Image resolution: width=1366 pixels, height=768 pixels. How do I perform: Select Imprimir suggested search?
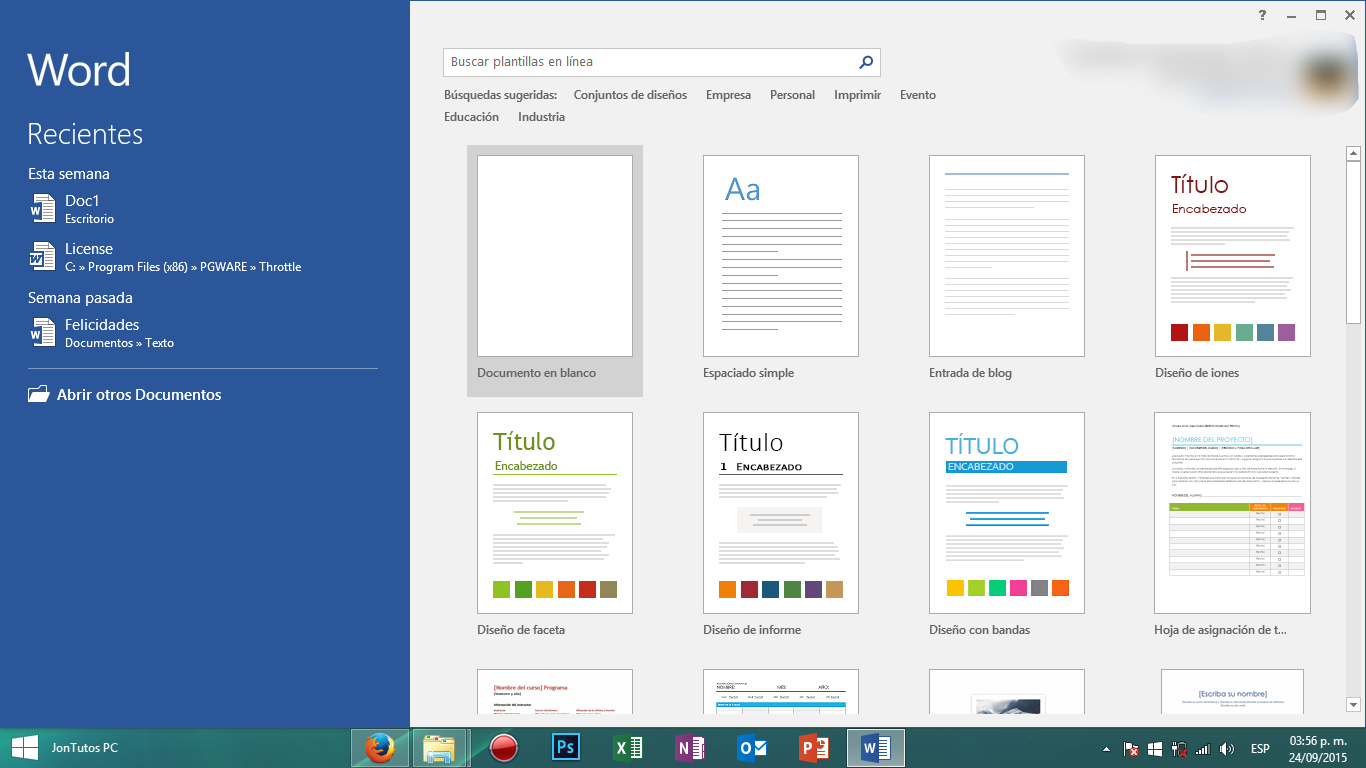tap(857, 95)
